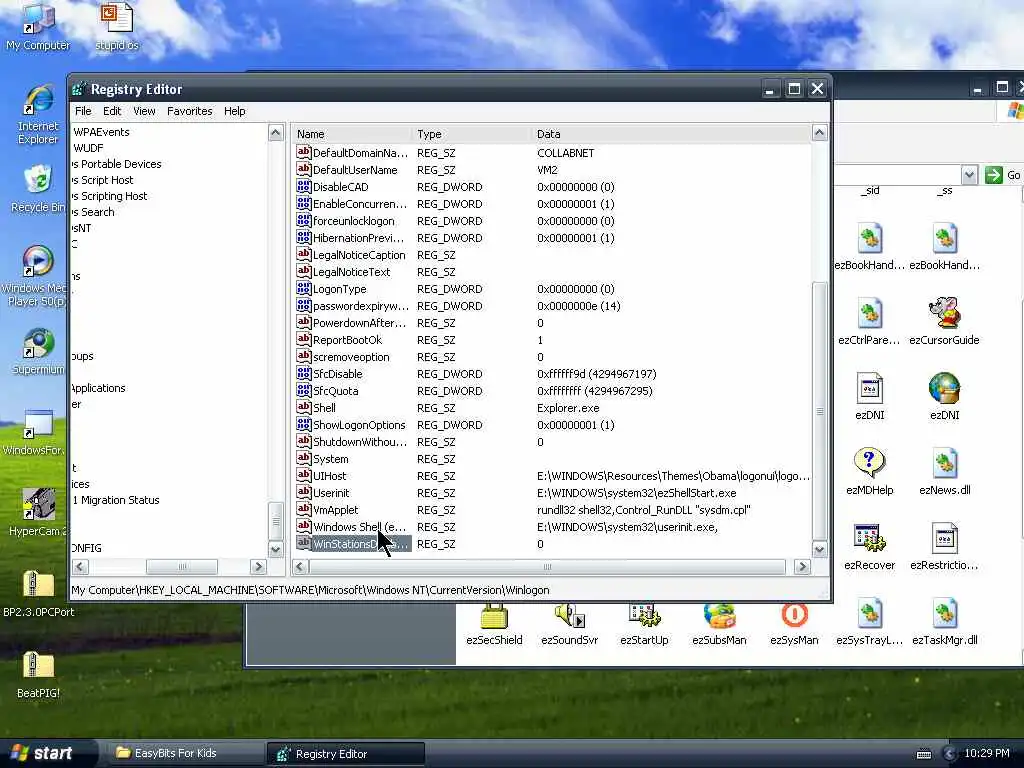Select the UIHost registry value
The image size is (1024, 768).
tap(329, 476)
